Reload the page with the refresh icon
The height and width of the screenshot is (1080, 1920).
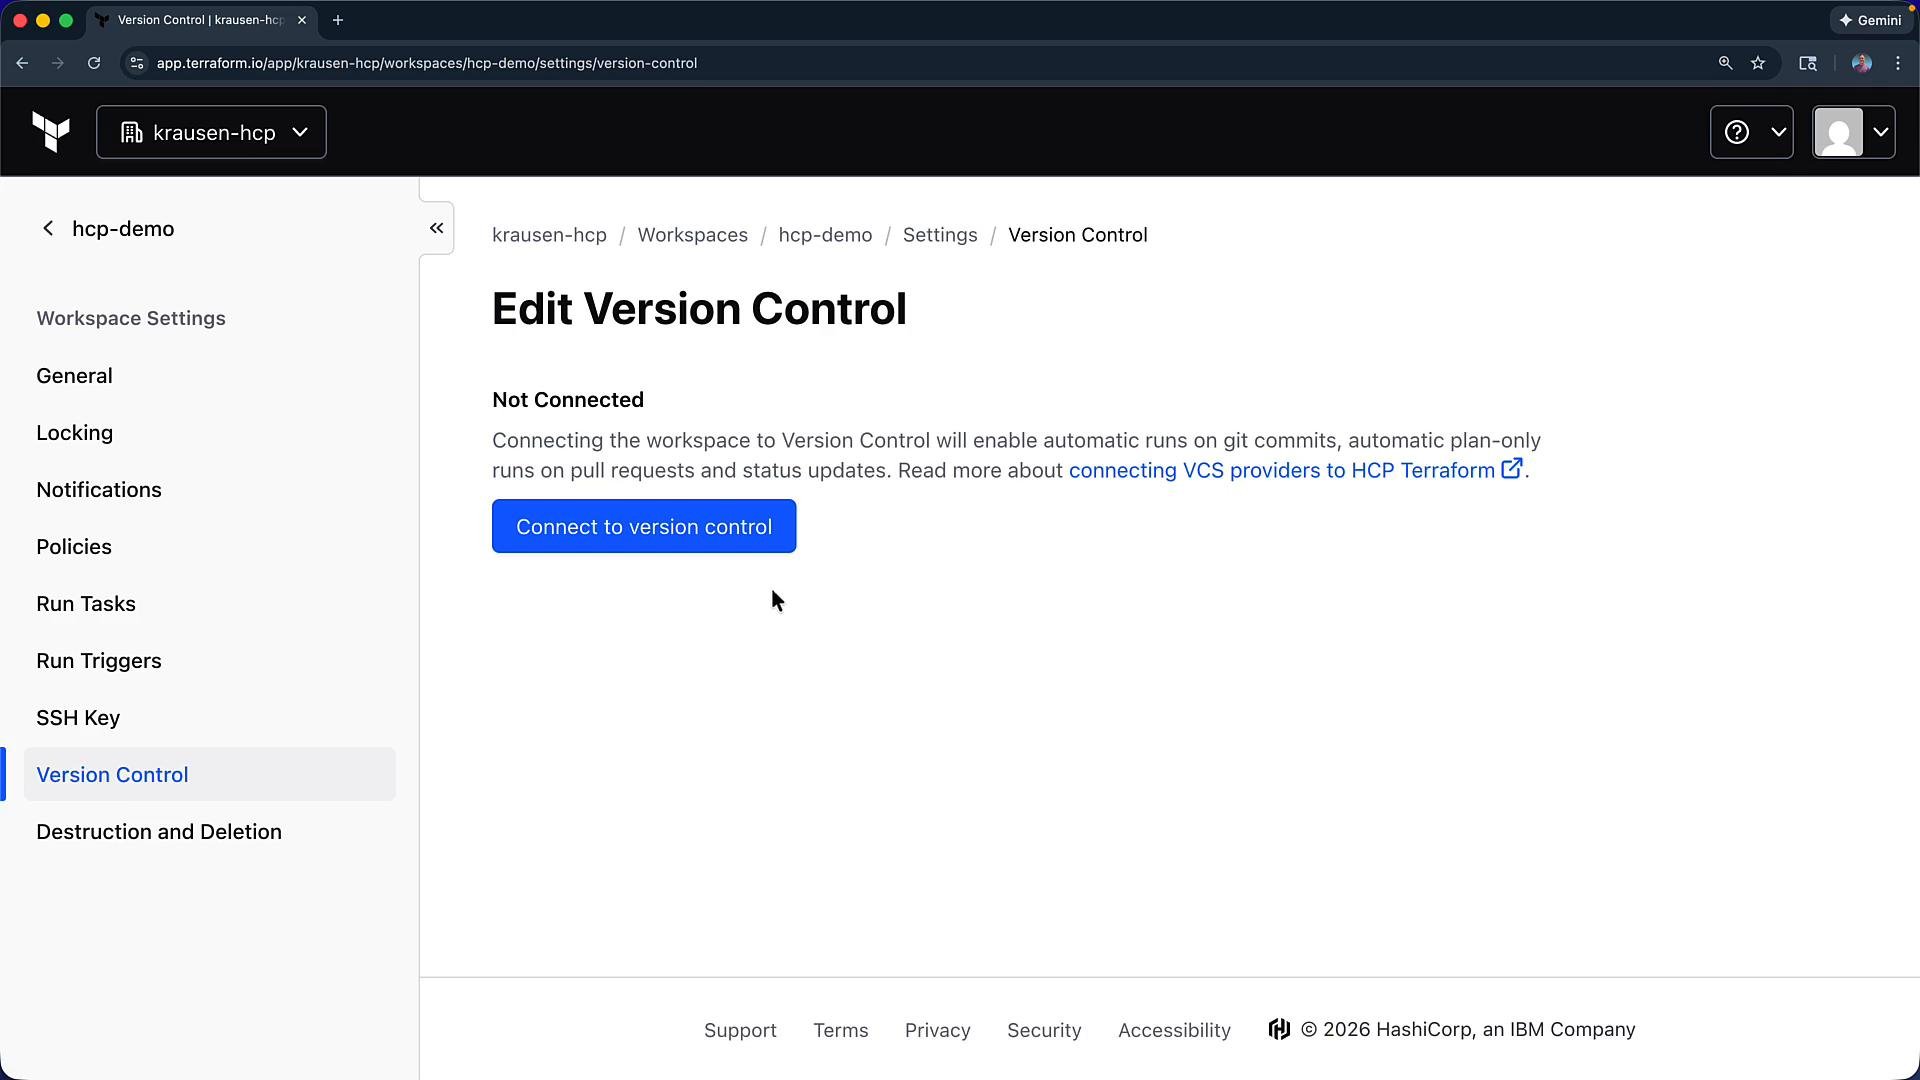point(94,63)
